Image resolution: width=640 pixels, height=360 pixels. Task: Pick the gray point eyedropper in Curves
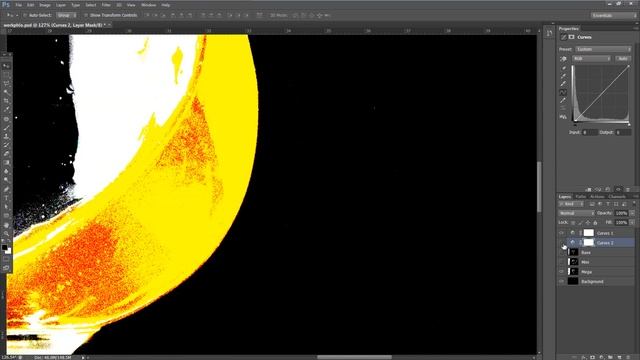coord(563,76)
